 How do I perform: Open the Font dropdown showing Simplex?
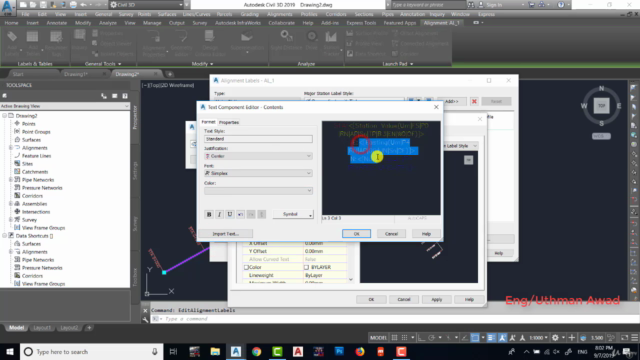(x=258, y=173)
